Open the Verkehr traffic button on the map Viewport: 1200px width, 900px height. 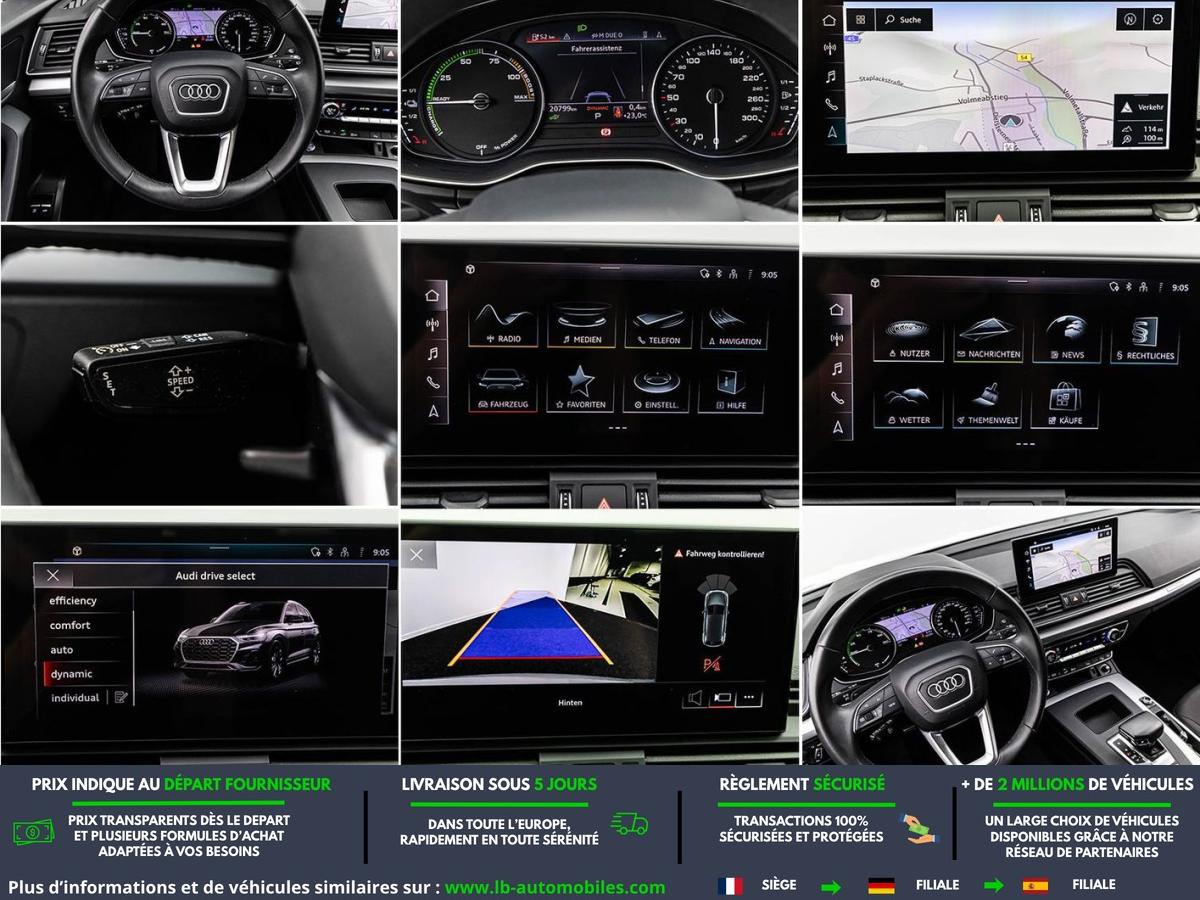coord(1140,107)
